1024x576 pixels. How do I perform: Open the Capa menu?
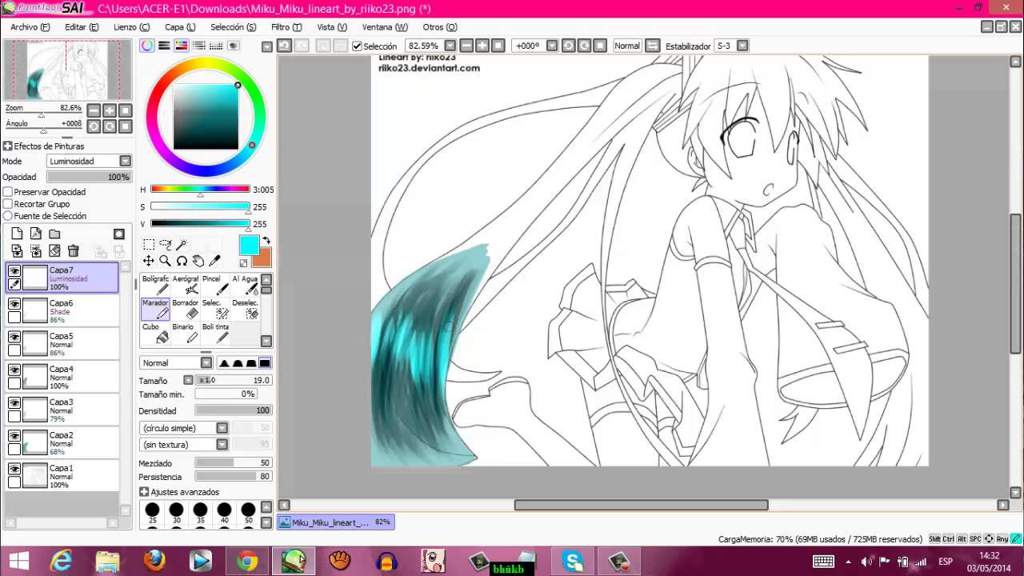pos(180,27)
